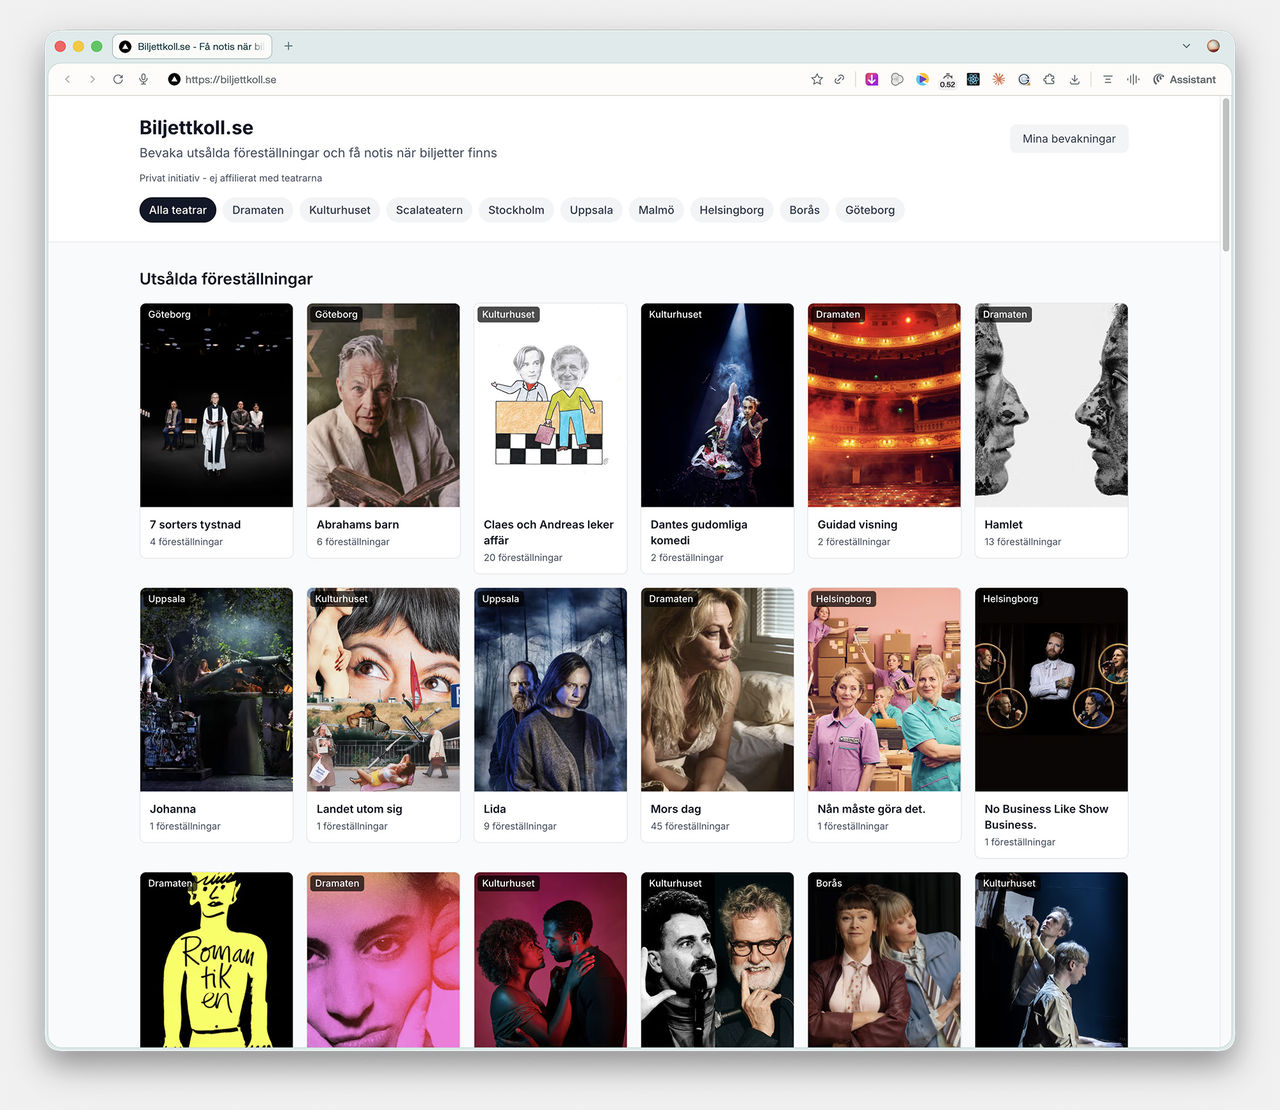Open the Mors dag poster
This screenshot has height=1110, width=1280.
click(x=716, y=690)
